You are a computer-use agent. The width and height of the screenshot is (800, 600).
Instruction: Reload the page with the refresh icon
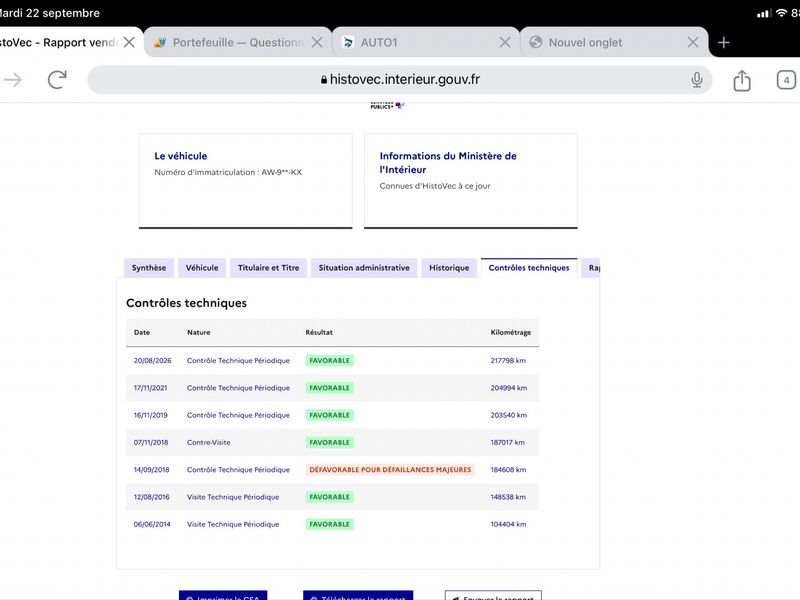[57, 80]
